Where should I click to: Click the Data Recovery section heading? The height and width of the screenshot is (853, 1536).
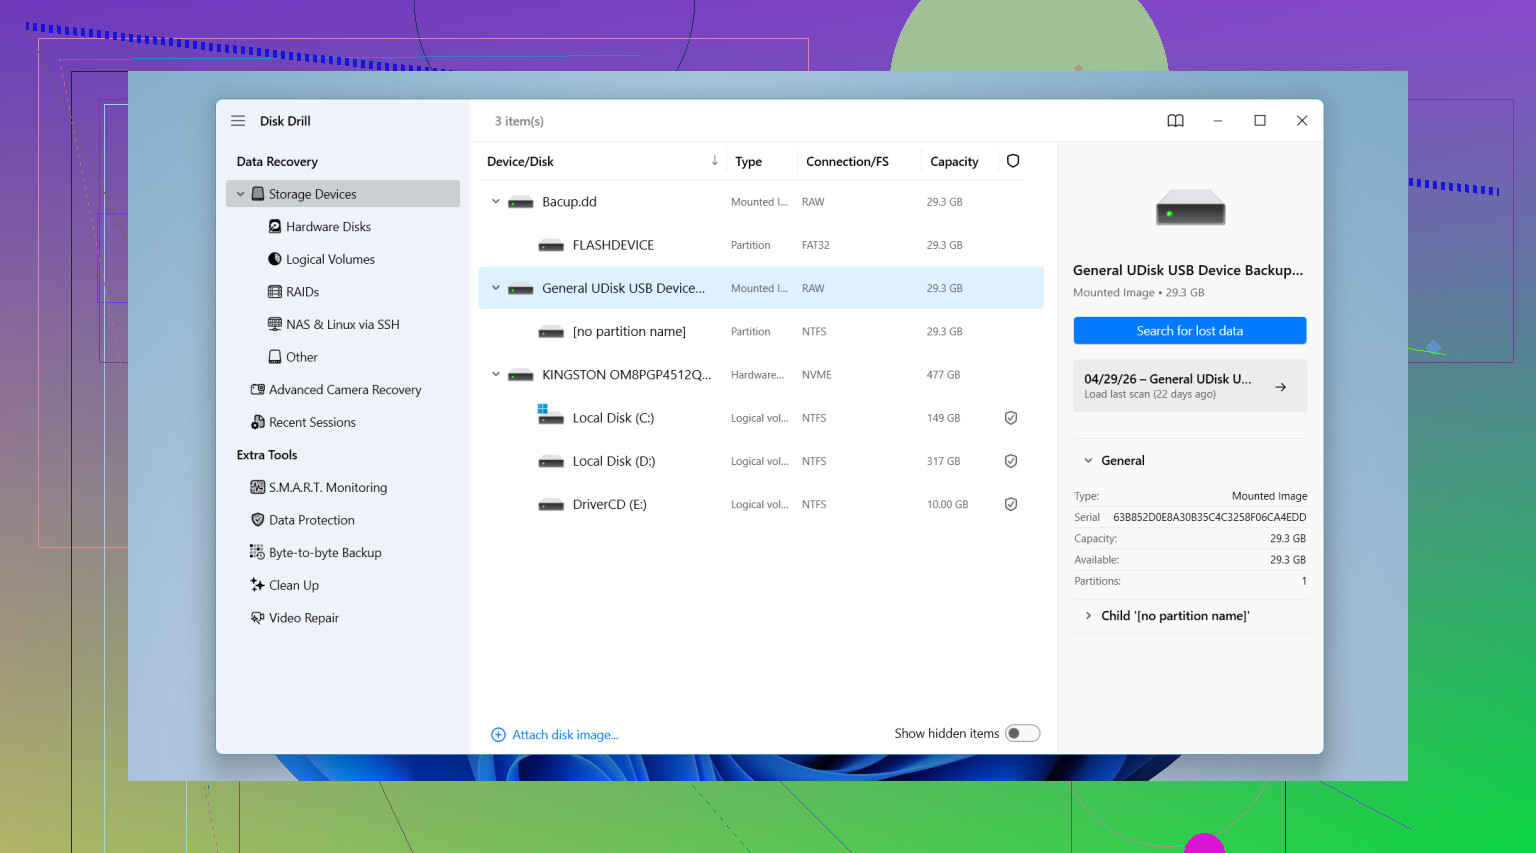[277, 161]
